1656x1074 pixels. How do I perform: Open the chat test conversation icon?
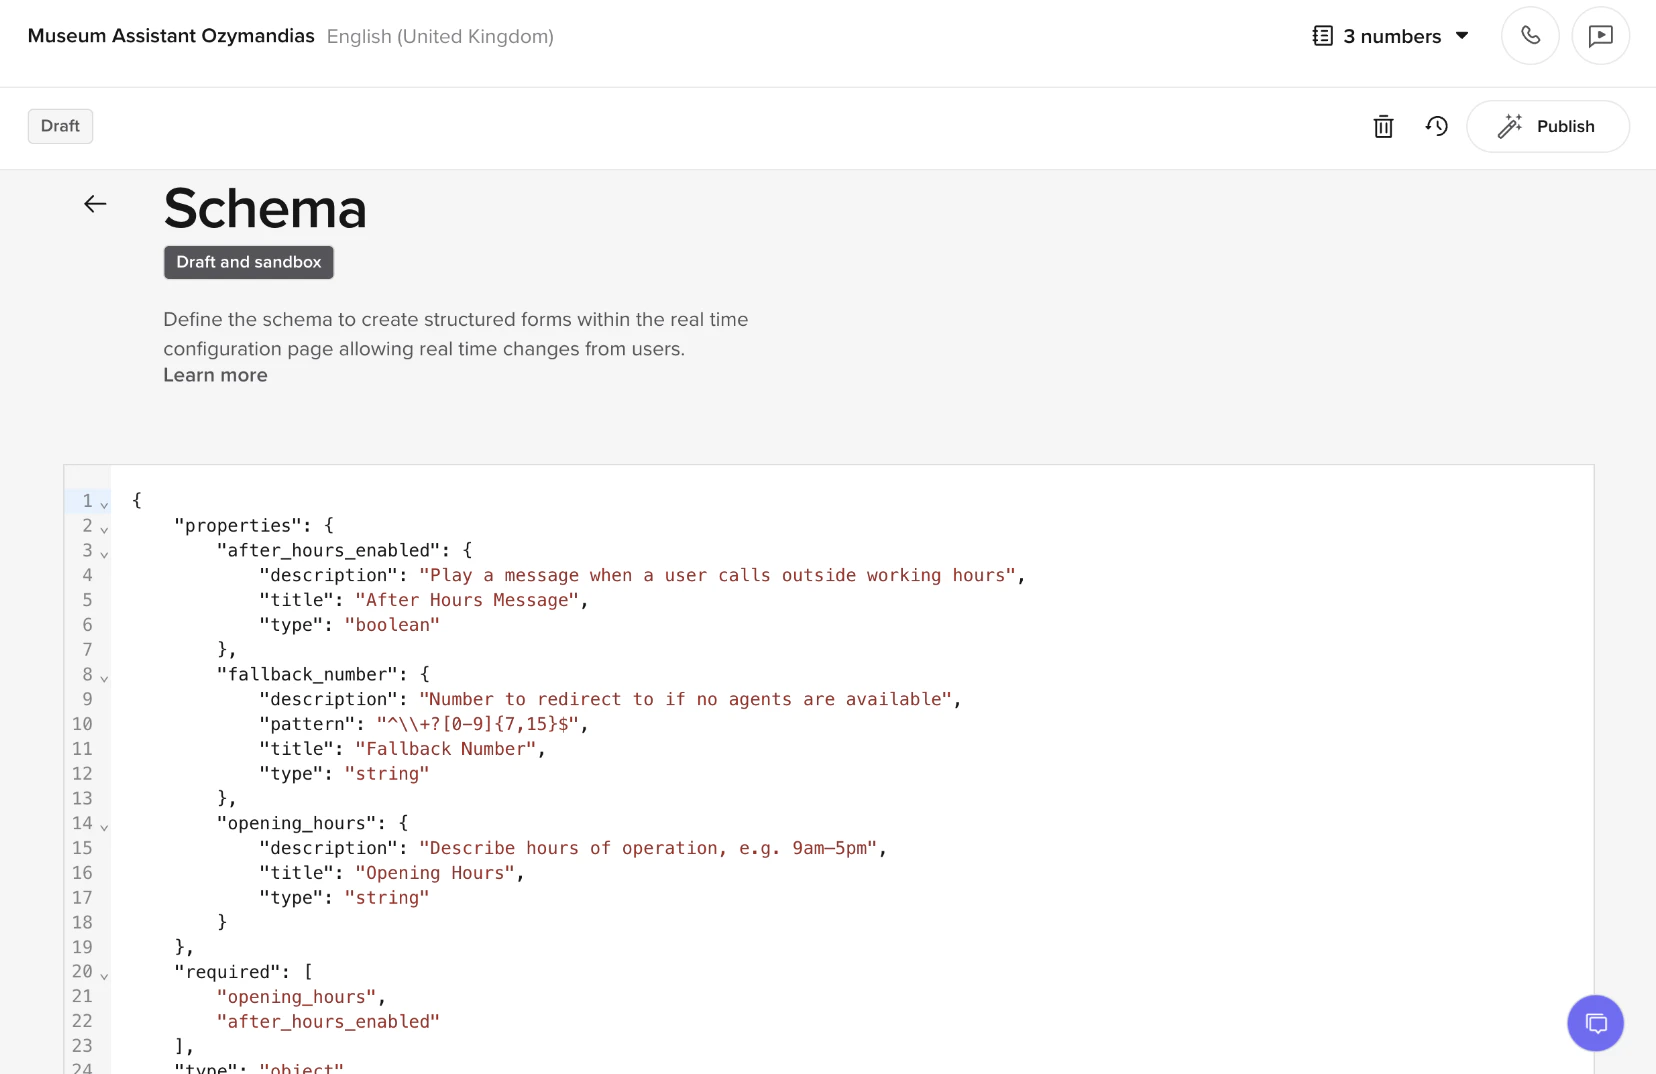[x=1600, y=35]
